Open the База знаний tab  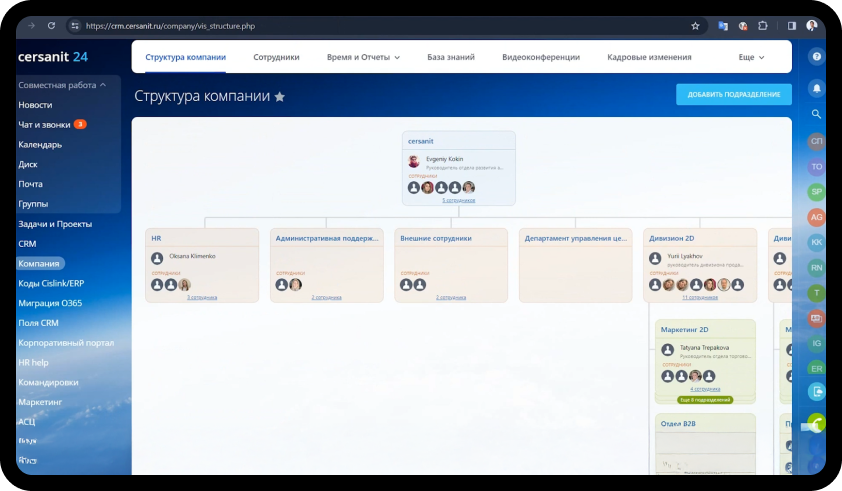[451, 58]
